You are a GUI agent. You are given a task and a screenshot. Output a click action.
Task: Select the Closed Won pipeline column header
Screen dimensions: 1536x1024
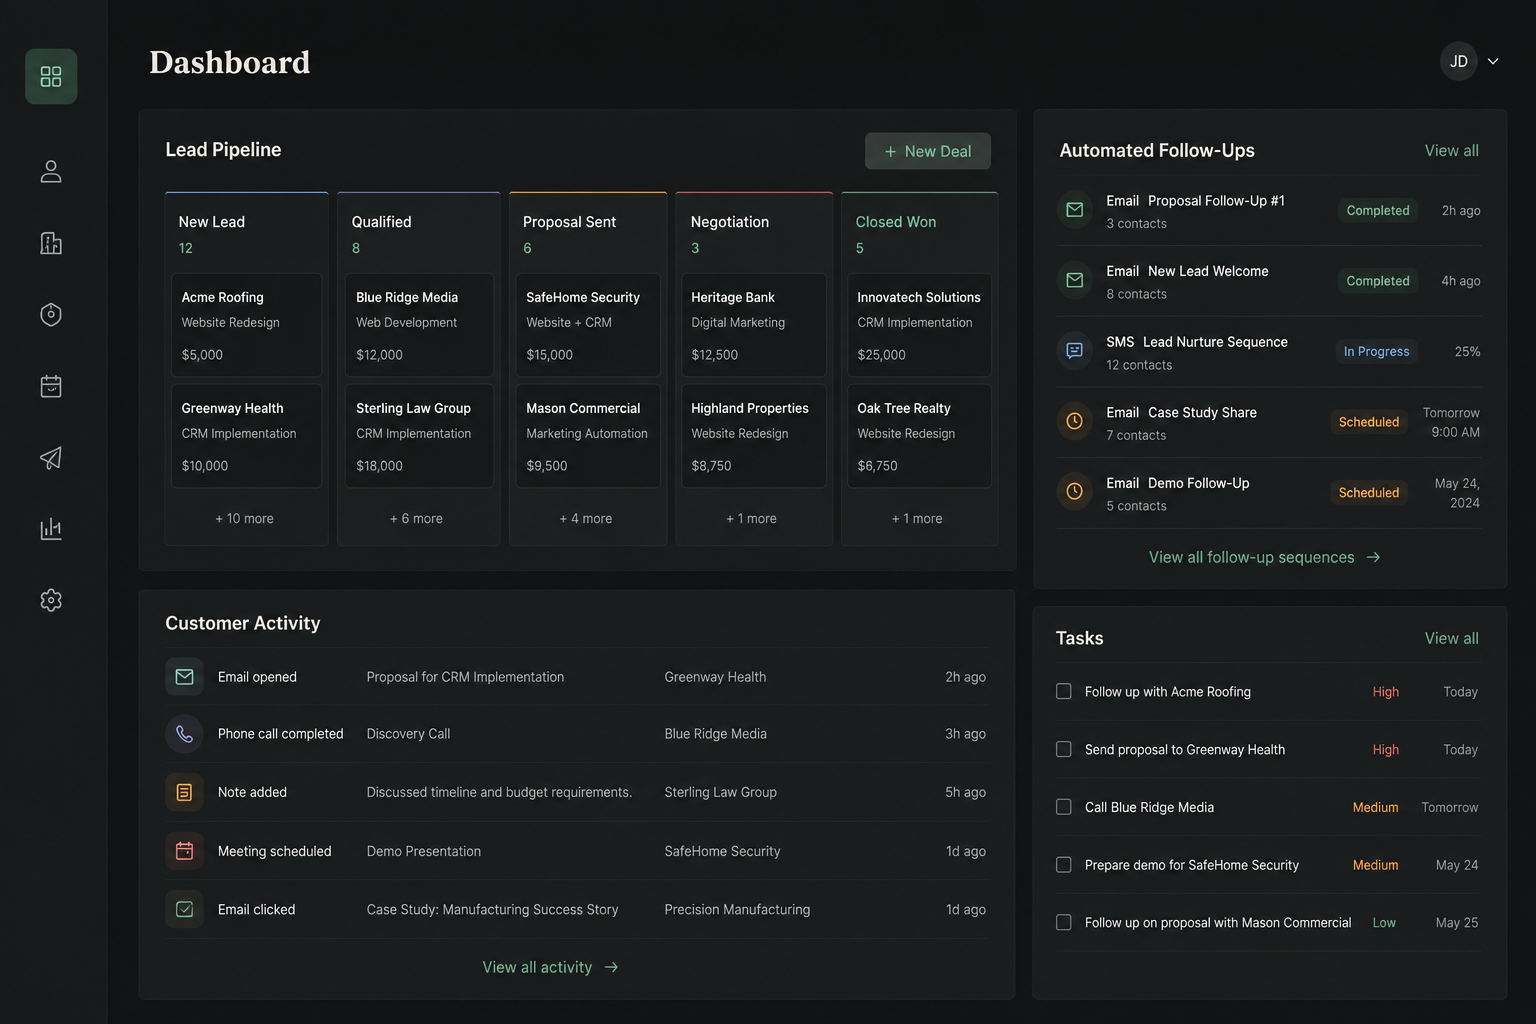[x=896, y=222]
